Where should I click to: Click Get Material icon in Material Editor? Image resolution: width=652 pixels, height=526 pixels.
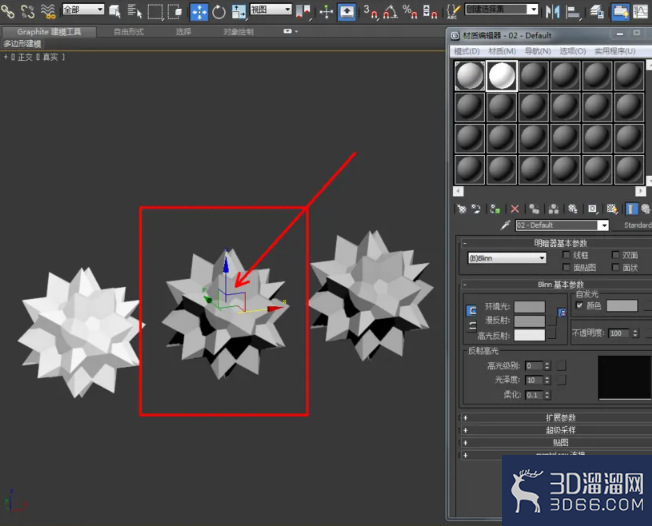tap(462, 209)
